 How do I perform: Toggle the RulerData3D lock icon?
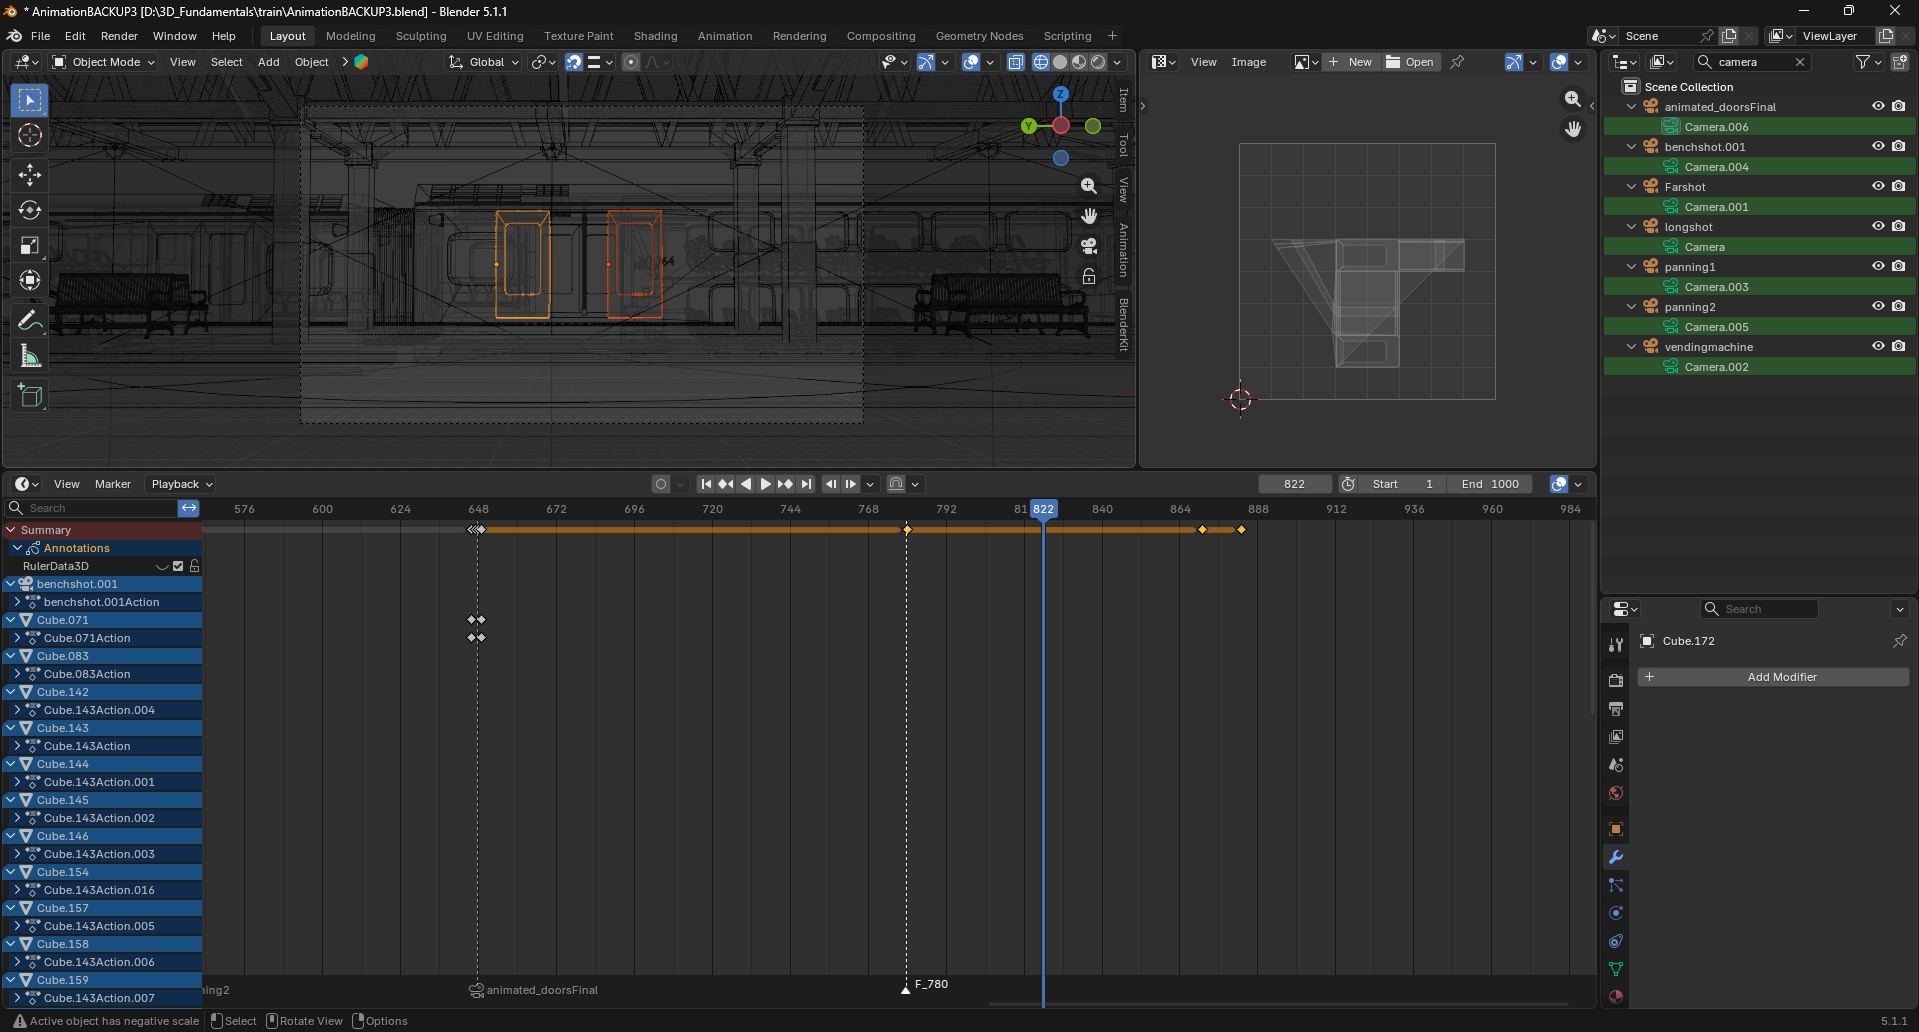click(194, 566)
